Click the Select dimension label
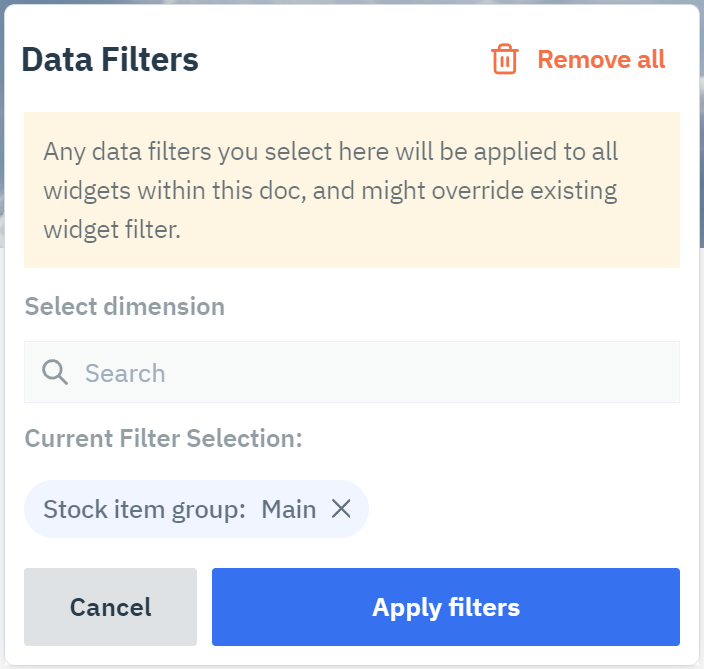 click(125, 307)
